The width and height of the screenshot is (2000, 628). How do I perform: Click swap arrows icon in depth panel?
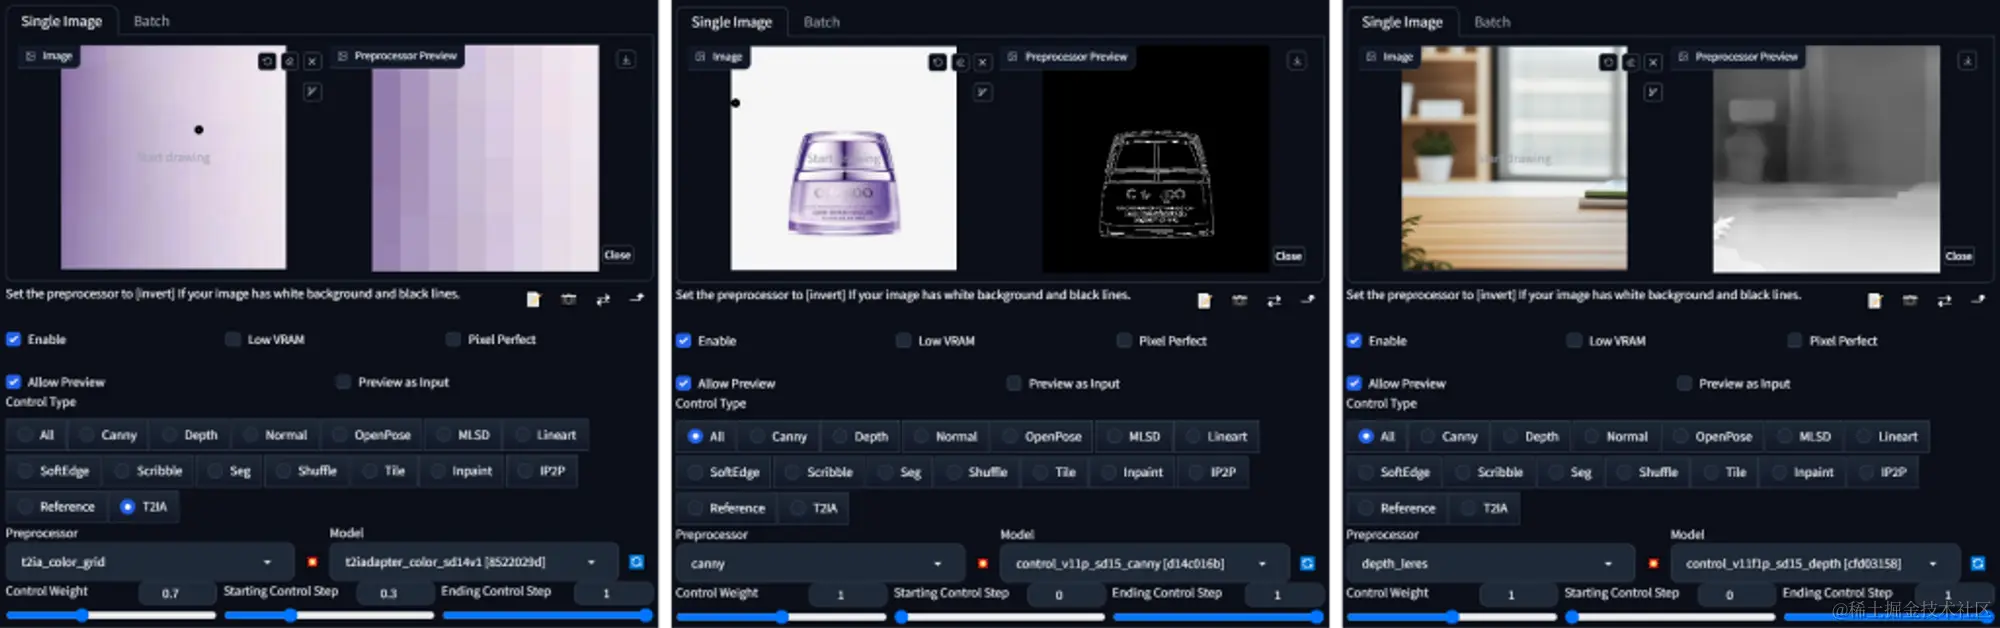pyautogui.click(x=1944, y=300)
